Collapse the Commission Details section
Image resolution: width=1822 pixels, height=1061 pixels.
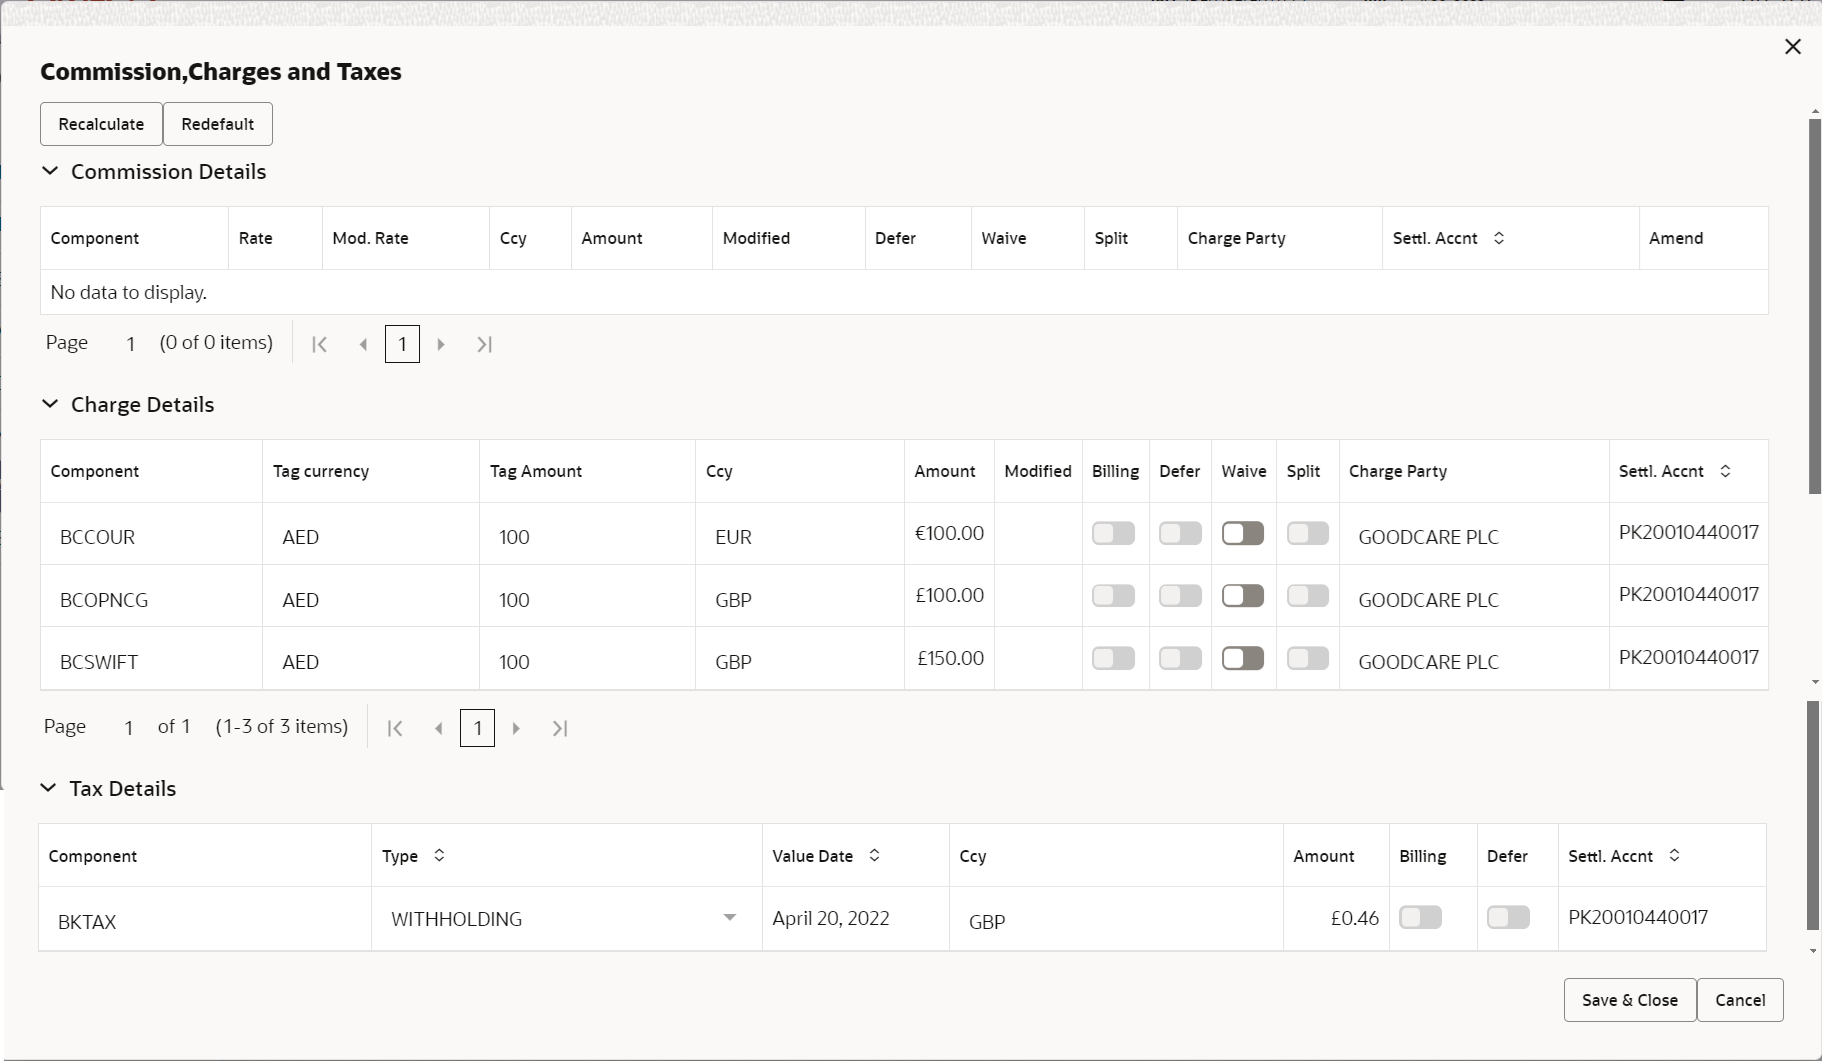point(50,171)
